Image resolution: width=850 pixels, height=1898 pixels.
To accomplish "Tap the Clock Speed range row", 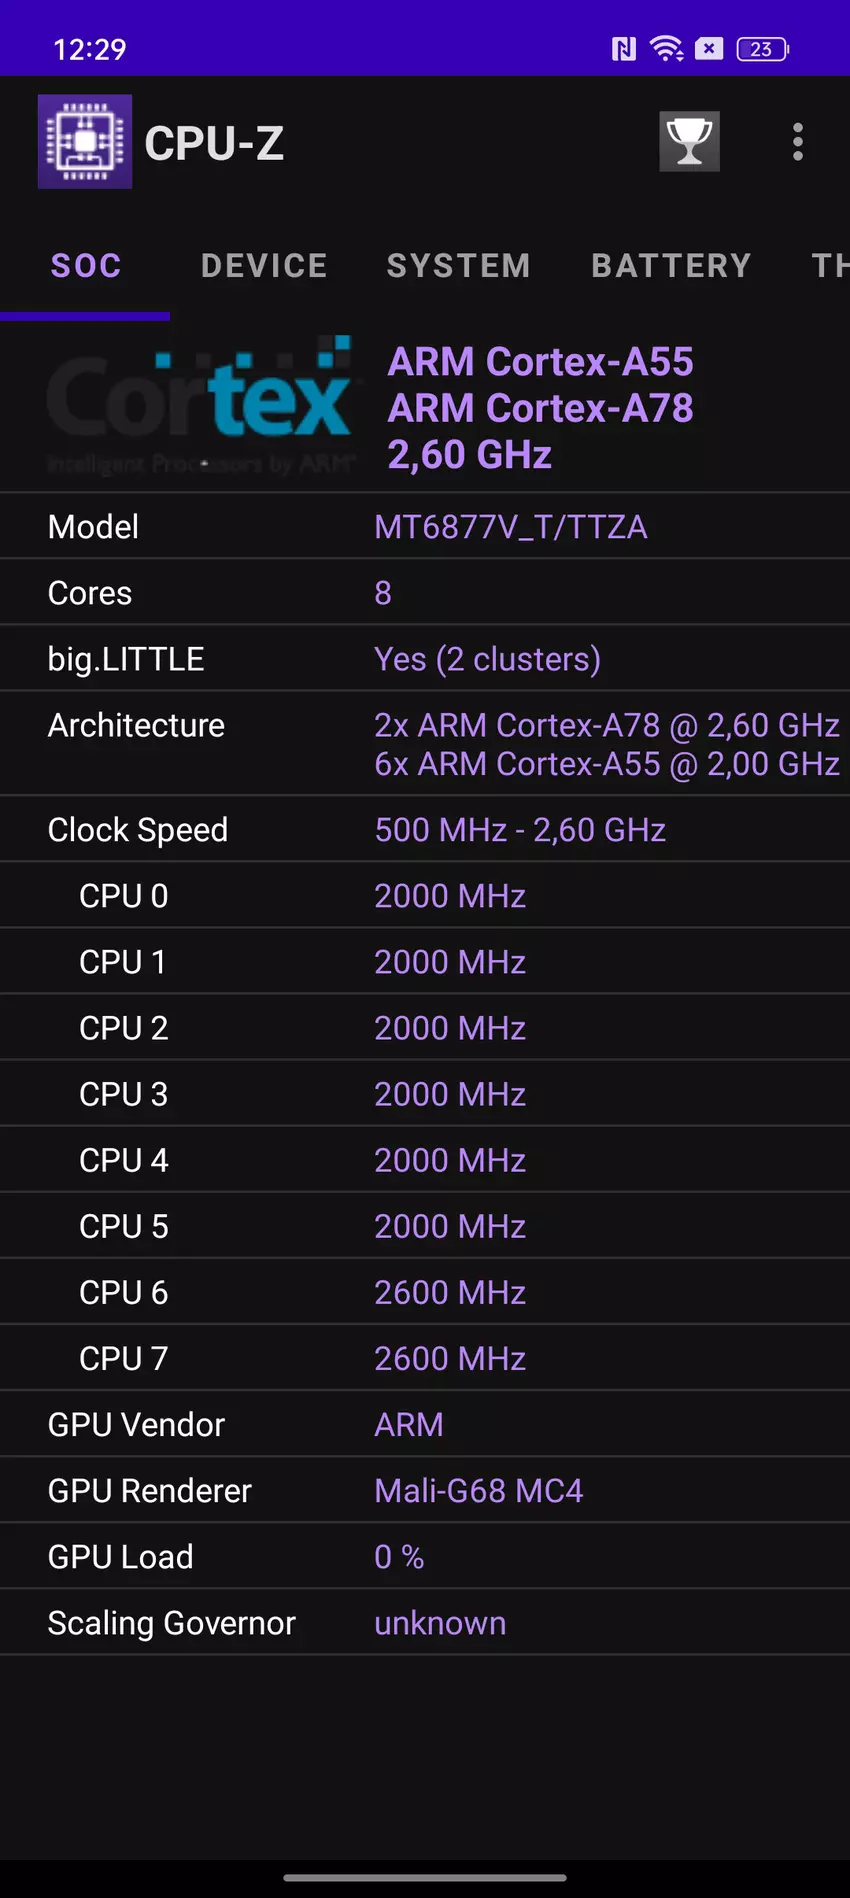I will (x=425, y=830).
